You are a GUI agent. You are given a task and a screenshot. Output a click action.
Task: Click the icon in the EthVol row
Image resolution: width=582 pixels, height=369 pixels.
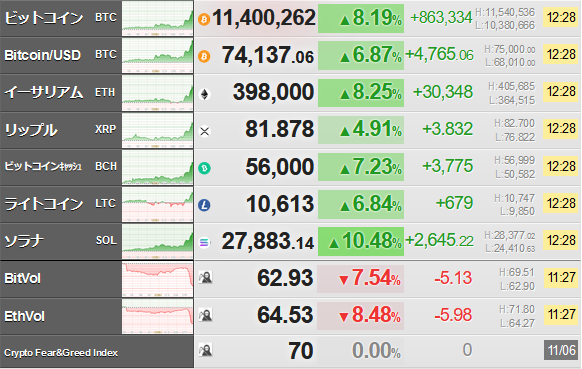tap(205, 315)
